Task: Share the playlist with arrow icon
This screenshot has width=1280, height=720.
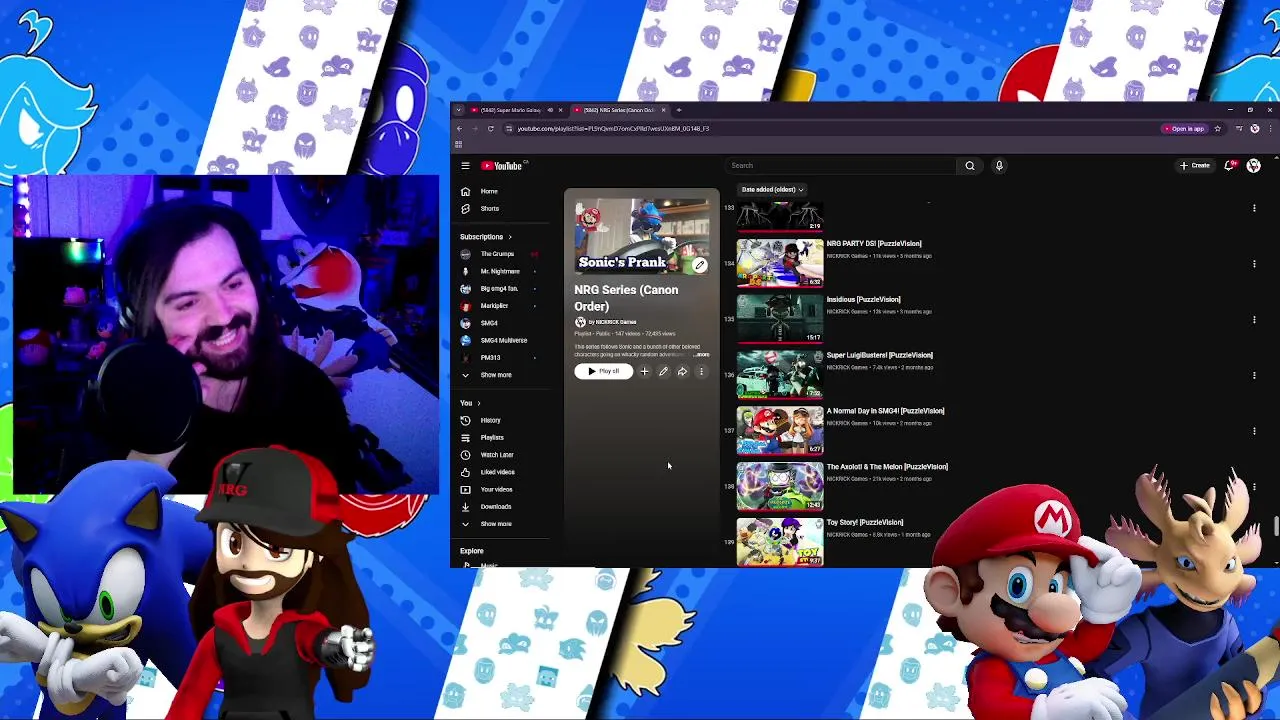Action: pos(682,372)
